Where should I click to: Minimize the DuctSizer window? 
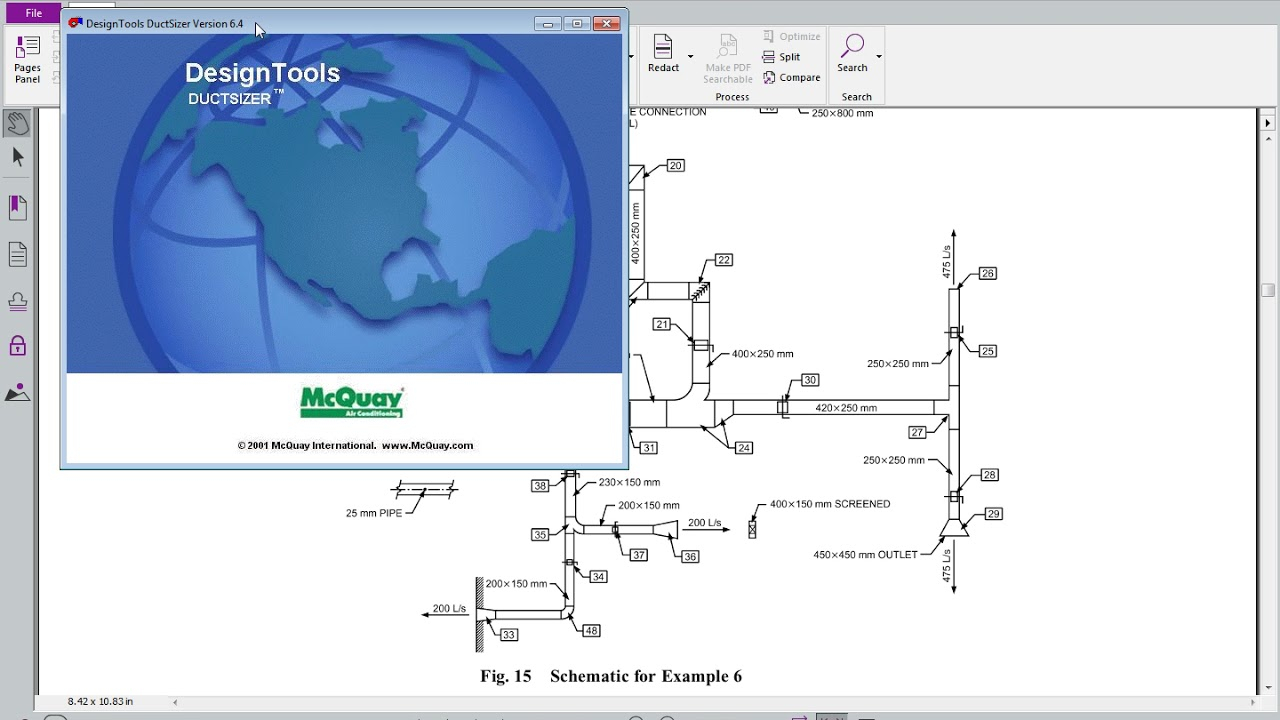(x=547, y=23)
